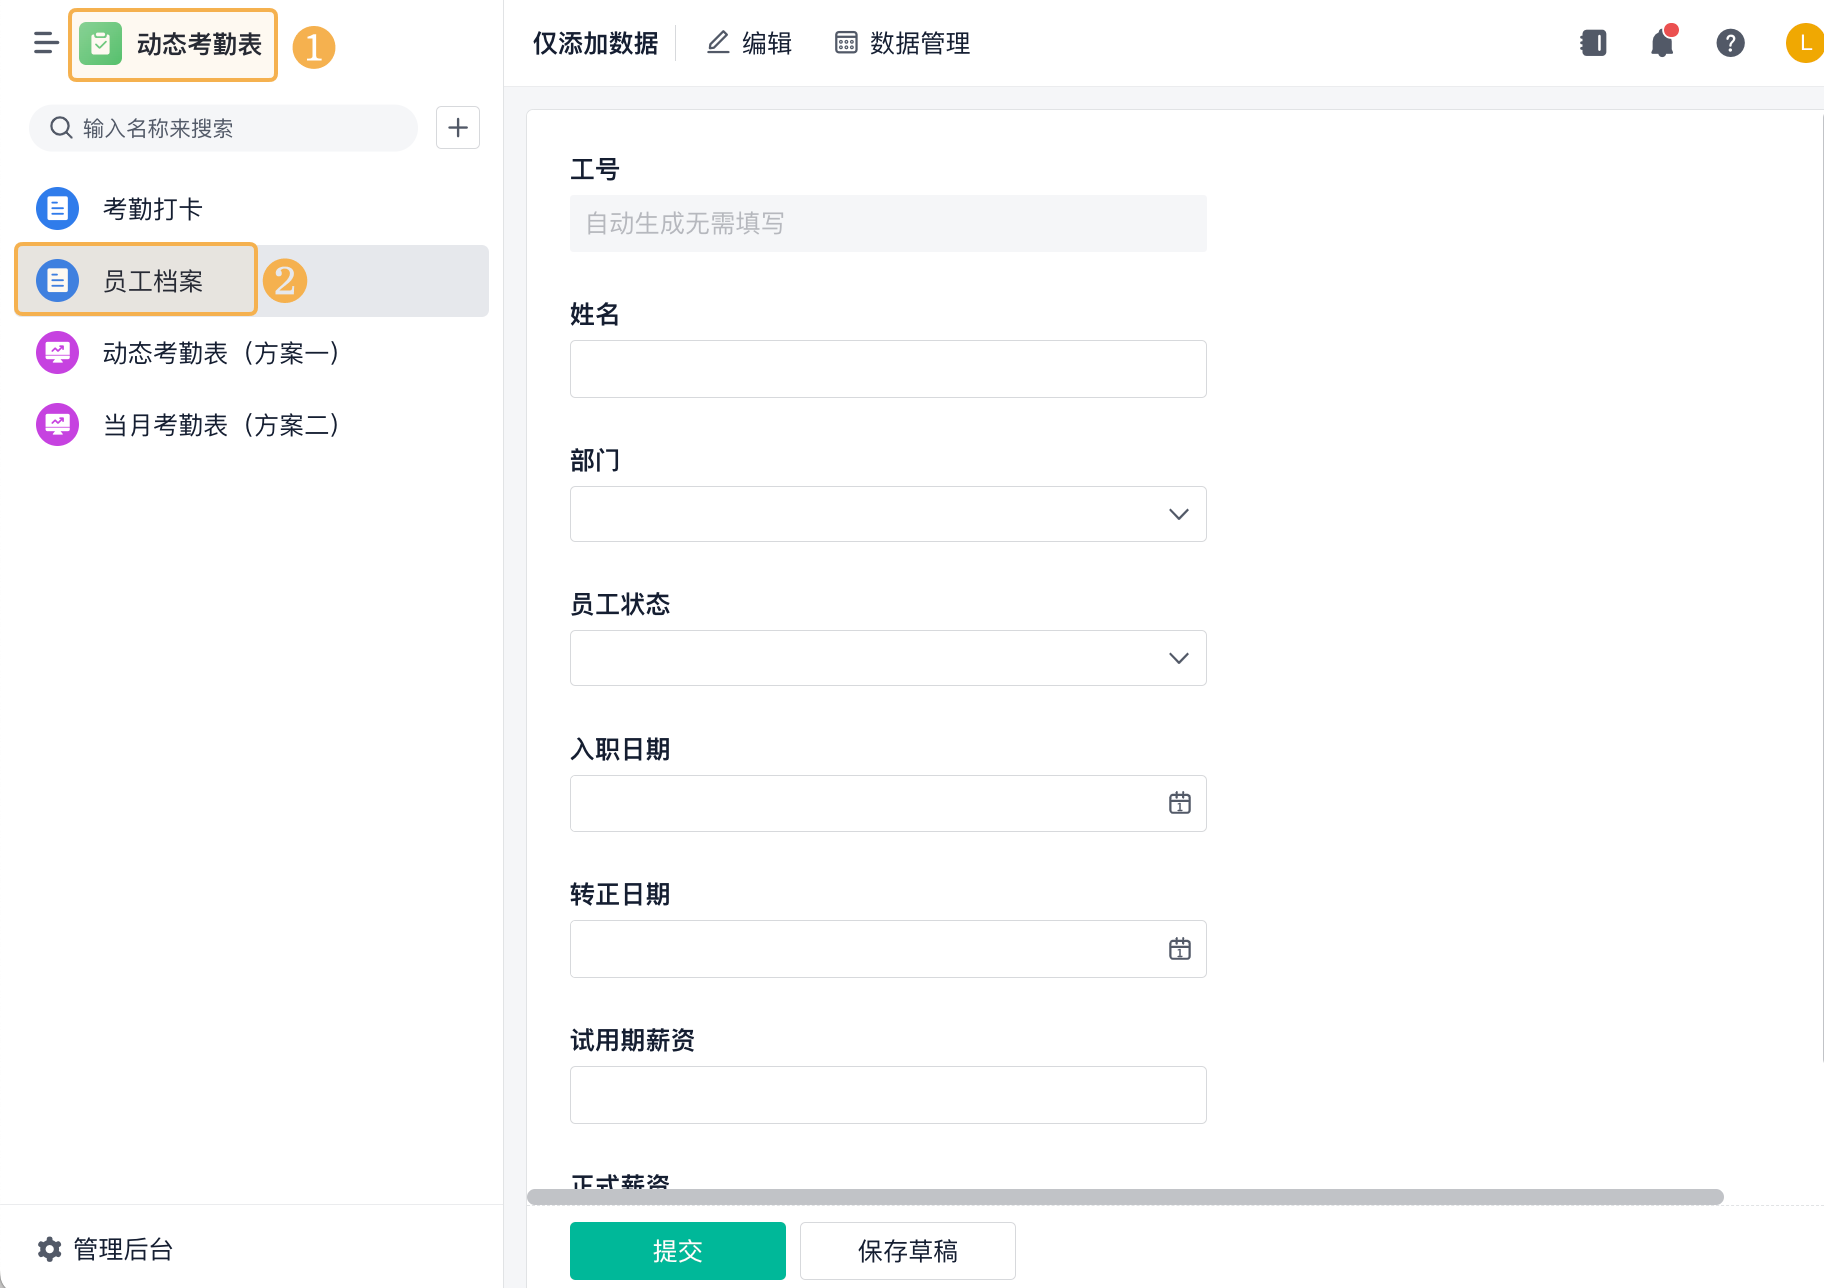Screen dimensions: 1824x1288
Task: Open the 员工状态 dropdown
Action: [x=888, y=658]
